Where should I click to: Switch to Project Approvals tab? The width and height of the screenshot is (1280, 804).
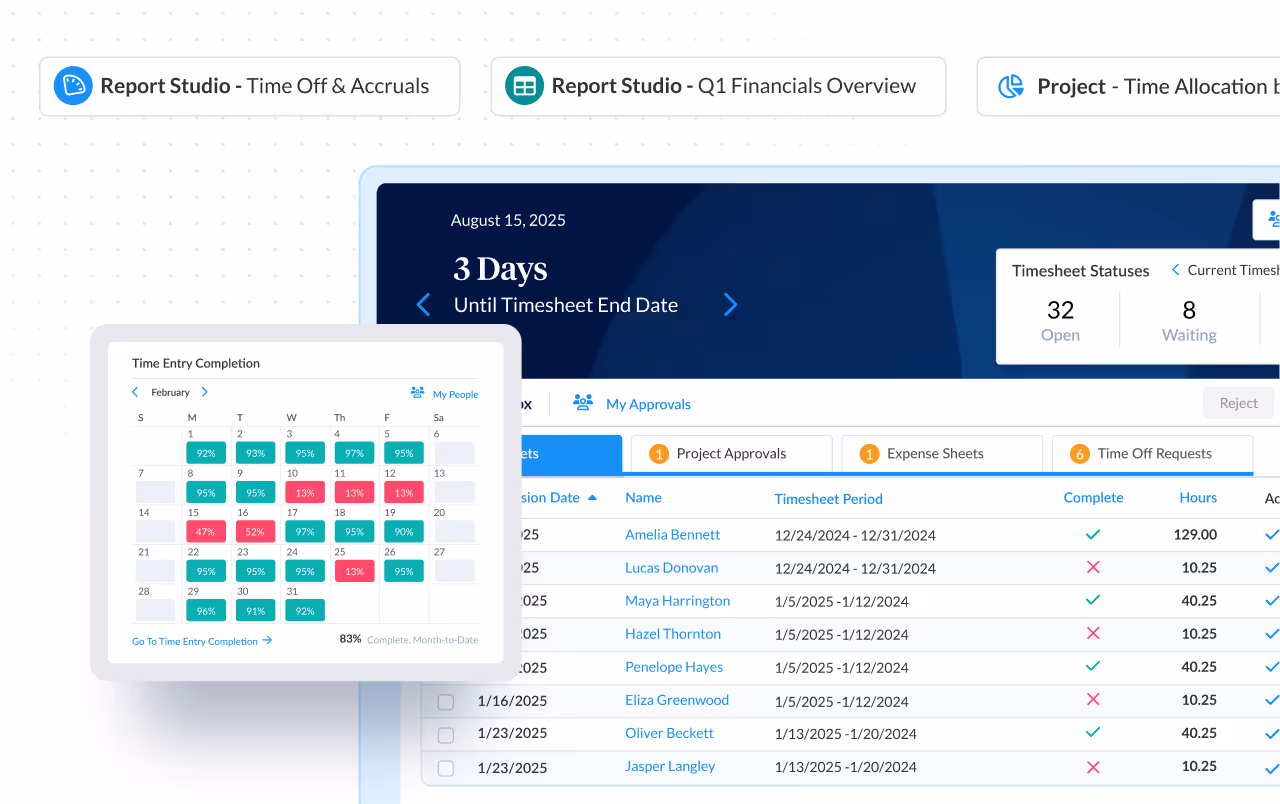pyautogui.click(x=731, y=454)
